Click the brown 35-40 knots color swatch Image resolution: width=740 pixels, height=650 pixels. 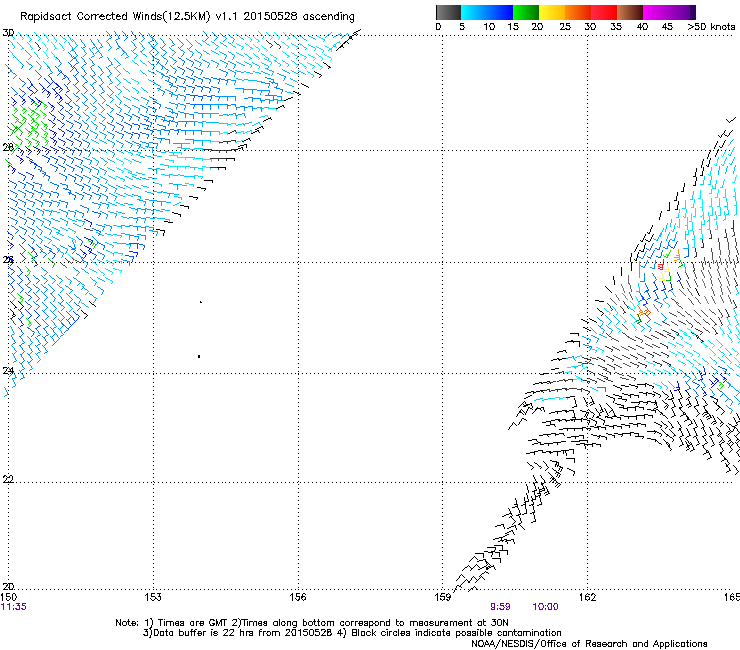[630, 12]
